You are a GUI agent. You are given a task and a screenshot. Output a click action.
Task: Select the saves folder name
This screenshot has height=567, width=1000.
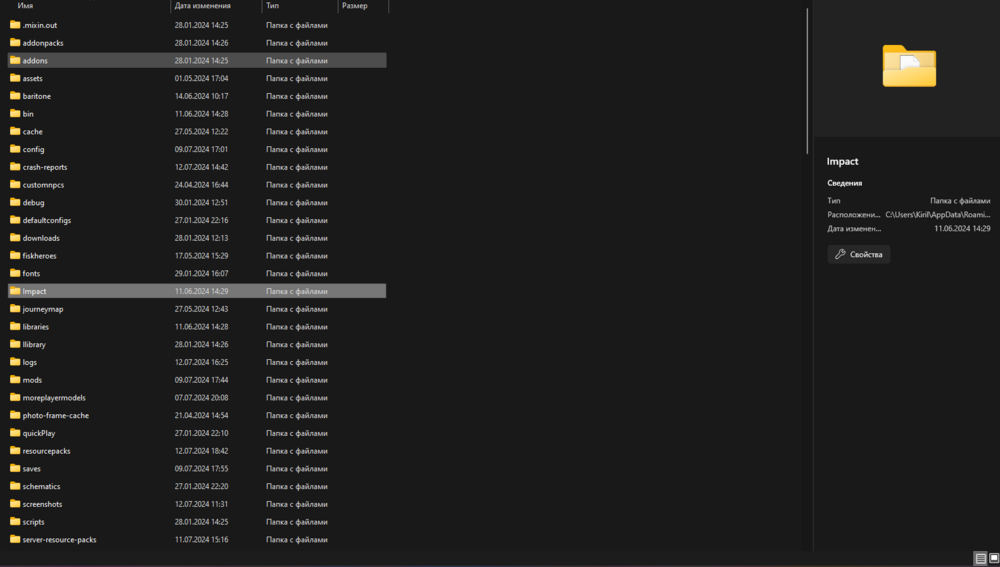click(31, 468)
